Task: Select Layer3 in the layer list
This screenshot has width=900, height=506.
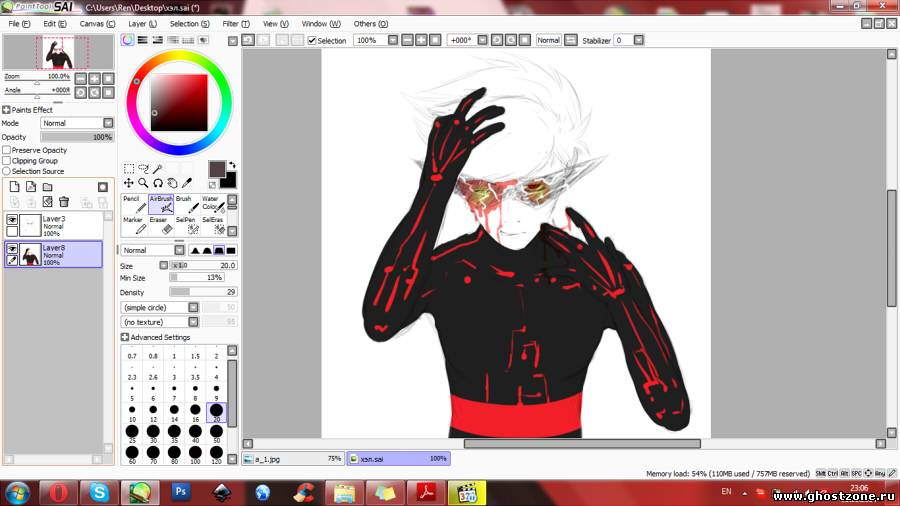Action: click(53, 225)
